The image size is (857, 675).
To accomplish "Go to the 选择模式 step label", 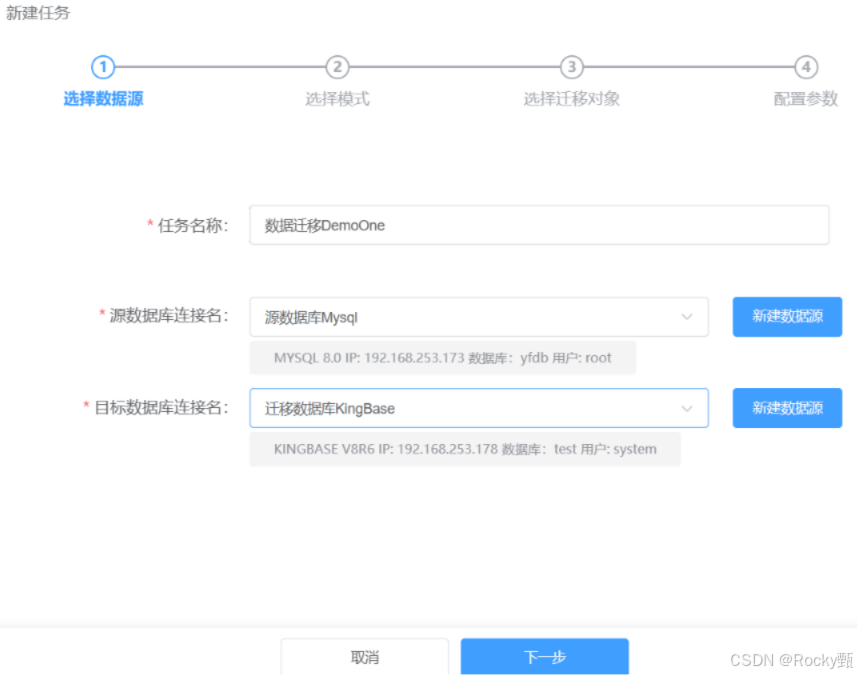I will click(x=337, y=99).
